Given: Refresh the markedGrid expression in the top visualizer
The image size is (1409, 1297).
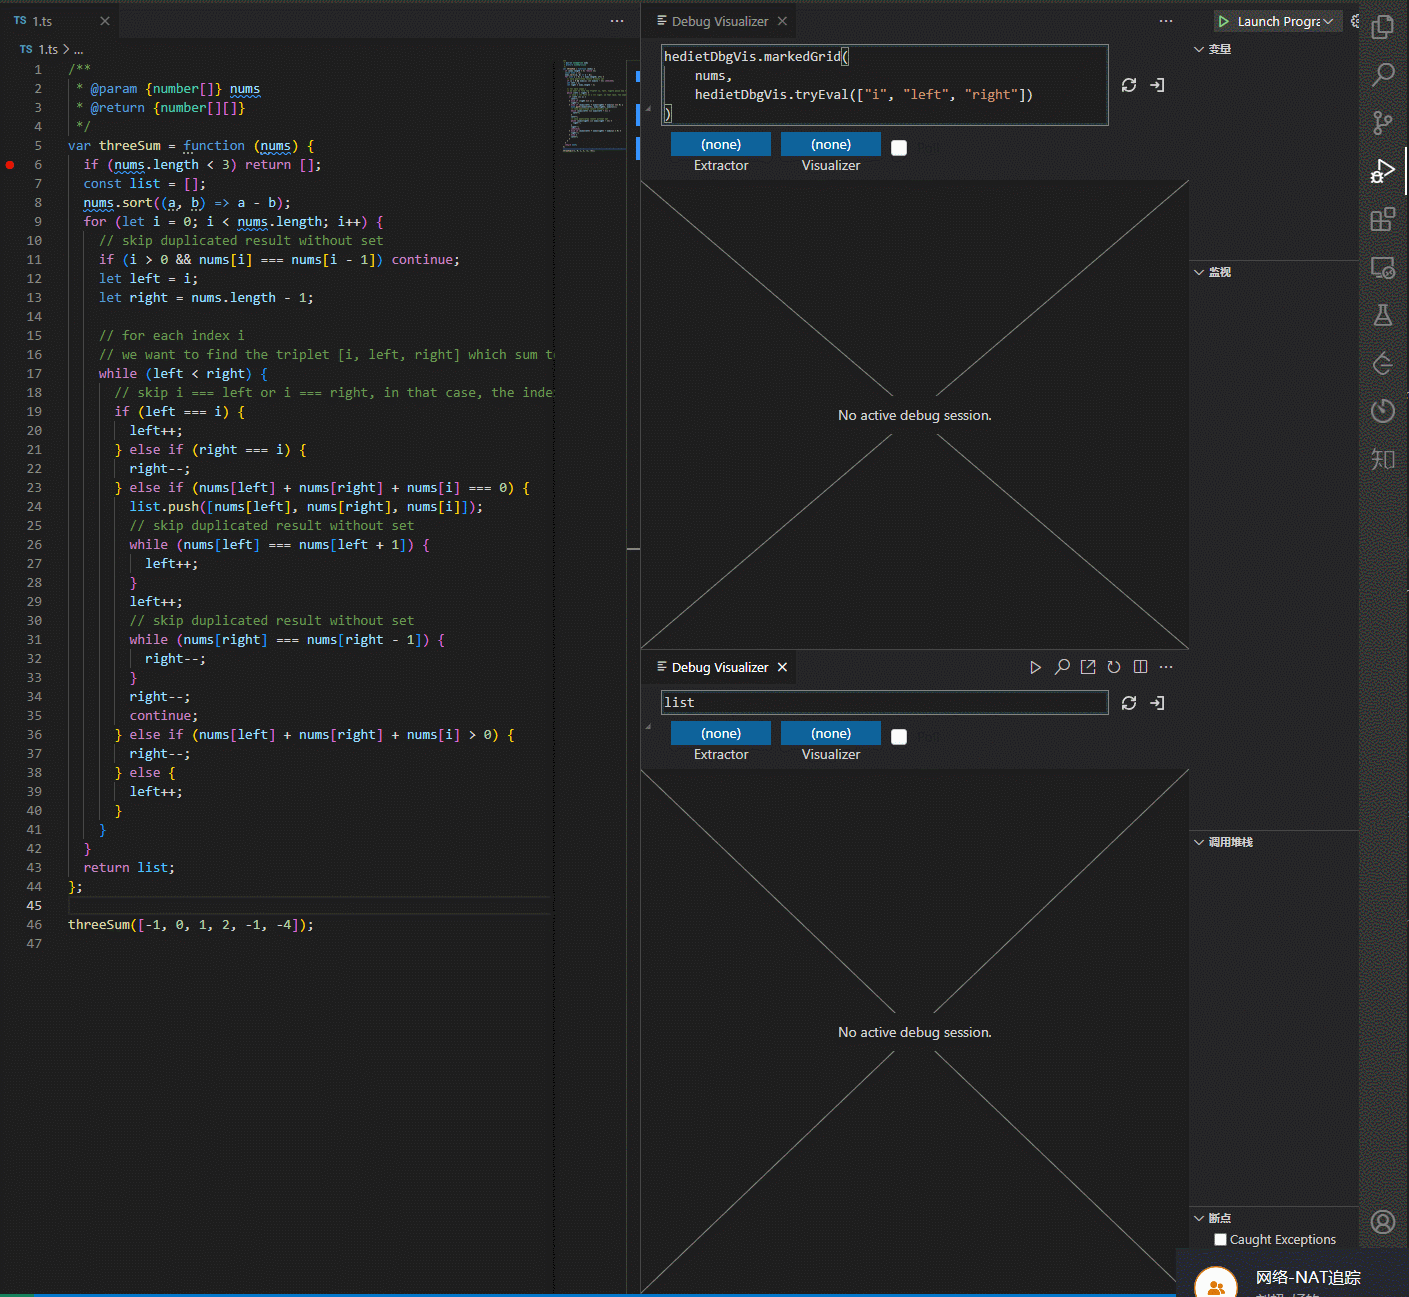Looking at the screenshot, I should coord(1129,85).
